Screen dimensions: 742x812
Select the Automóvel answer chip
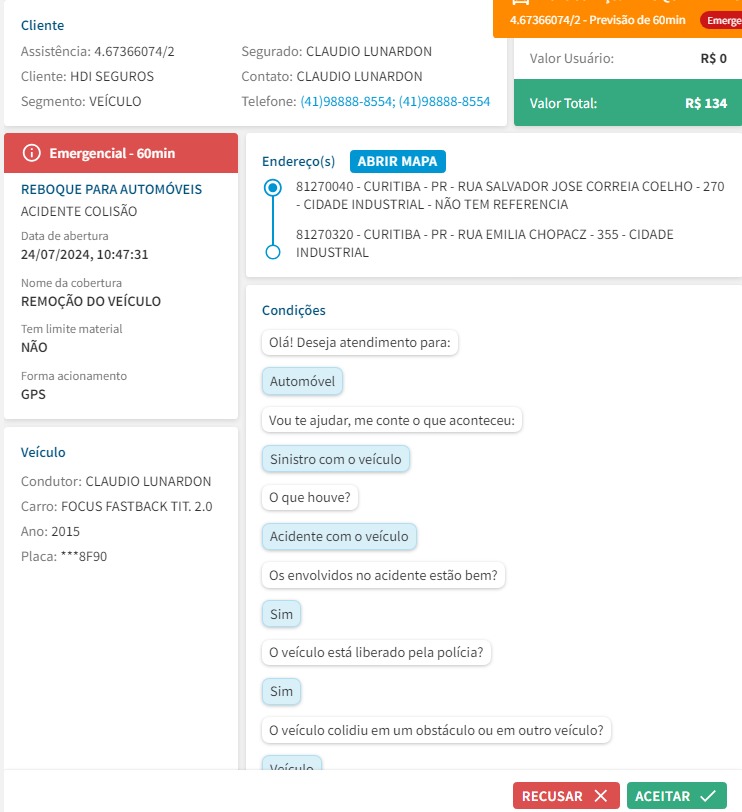[302, 381]
